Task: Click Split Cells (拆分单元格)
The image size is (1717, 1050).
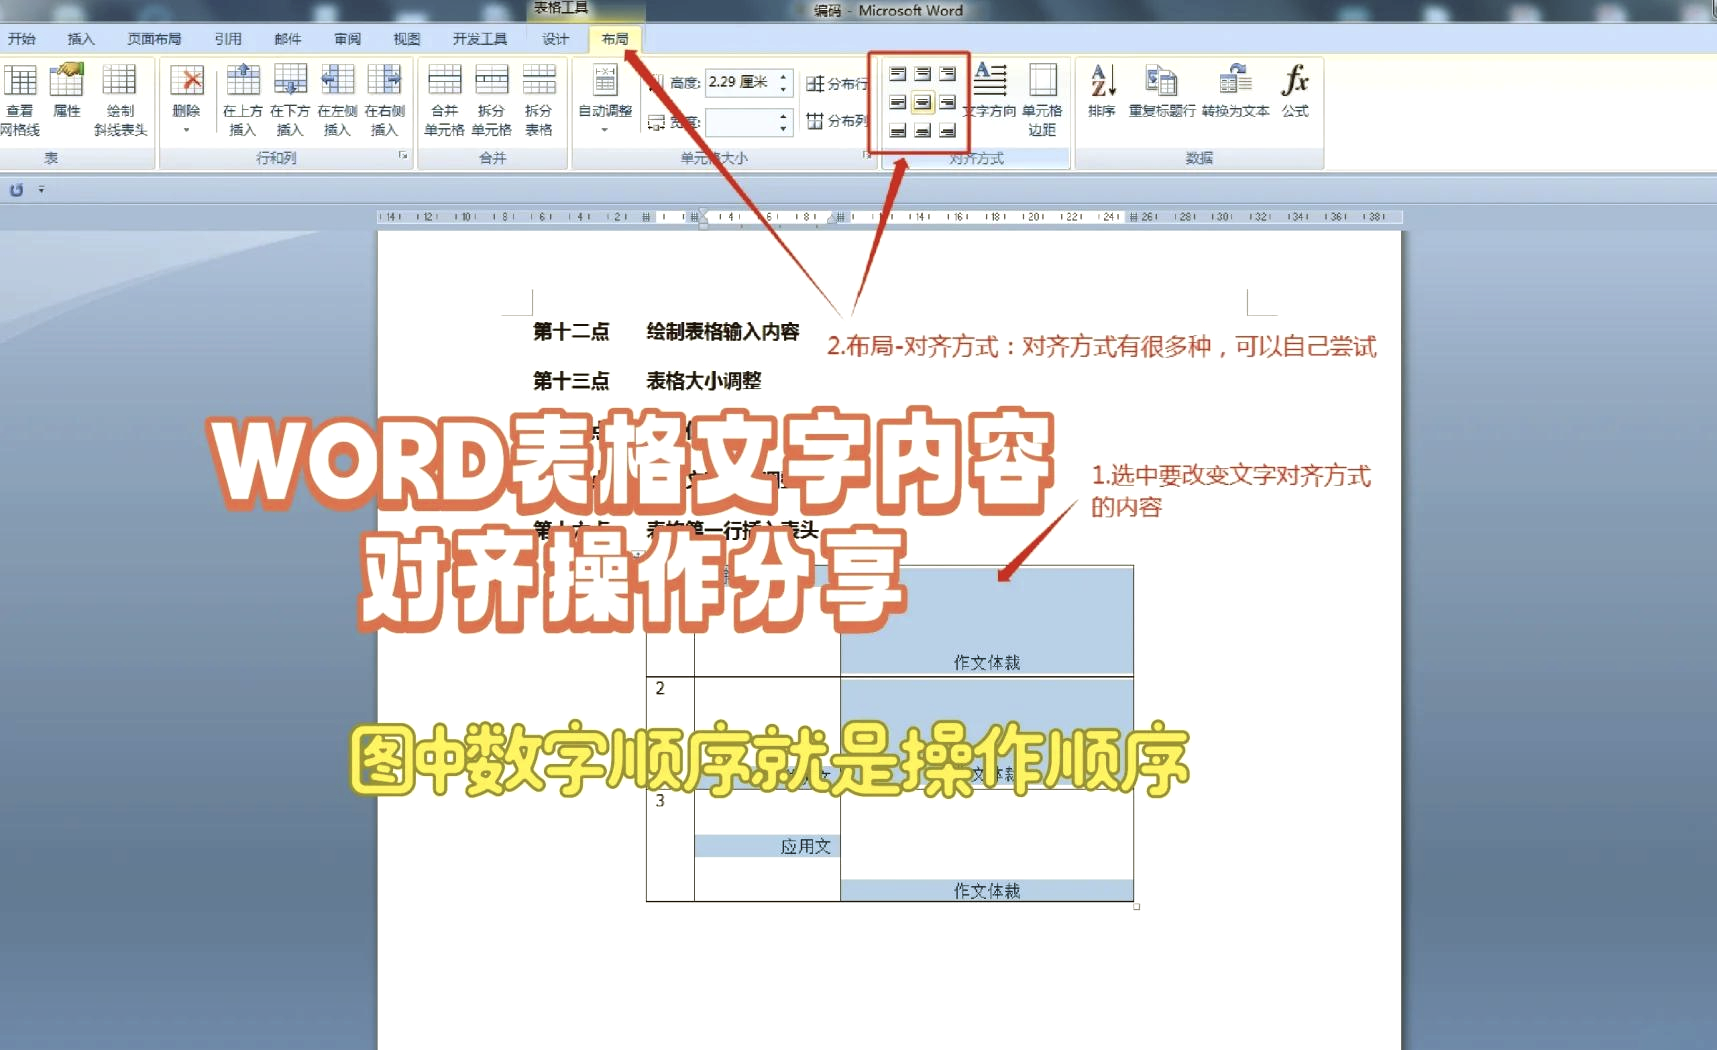Action: tap(491, 99)
